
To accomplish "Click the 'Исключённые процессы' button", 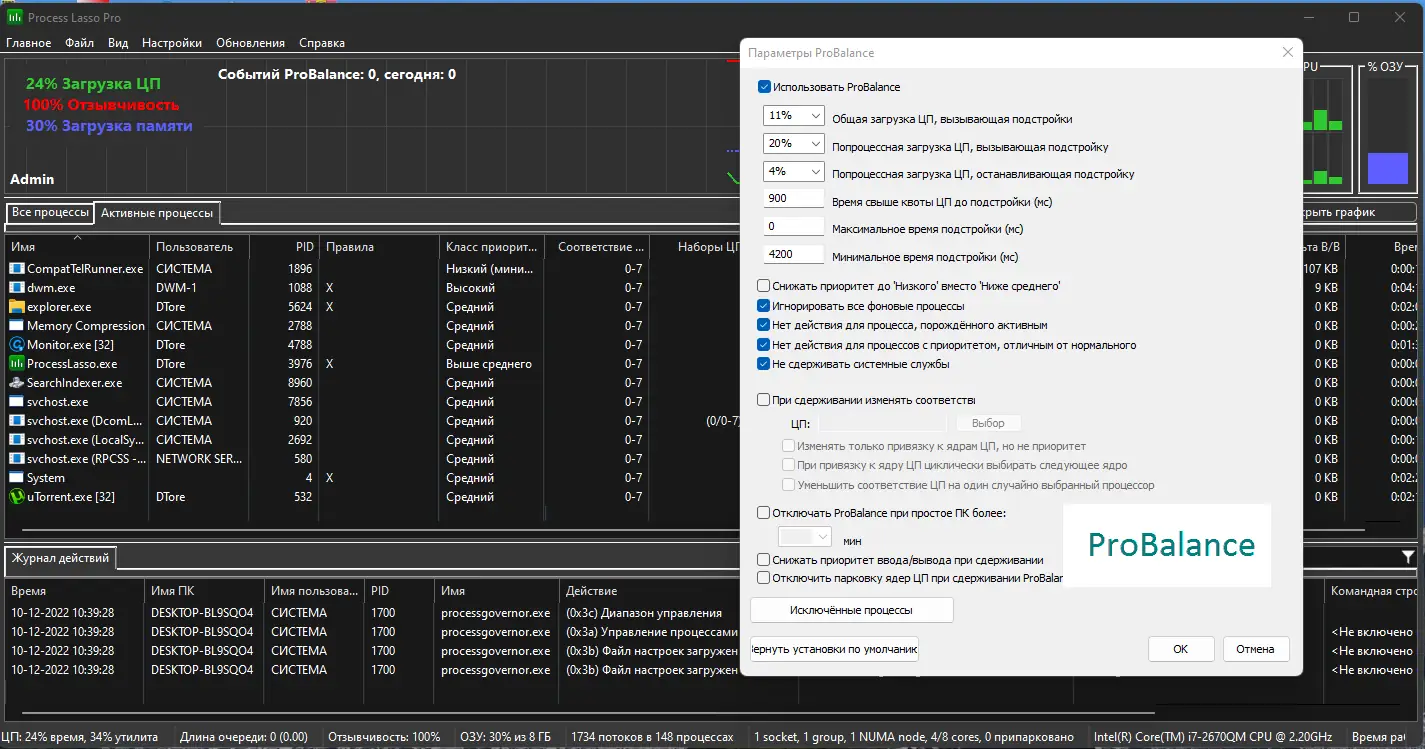I will [x=851, y=610].
